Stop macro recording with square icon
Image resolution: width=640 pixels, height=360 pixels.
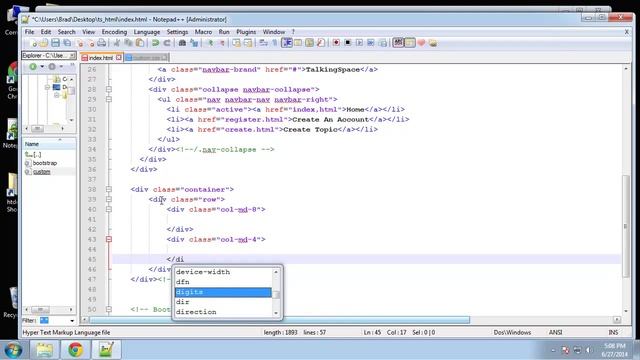tap(347, 43)
